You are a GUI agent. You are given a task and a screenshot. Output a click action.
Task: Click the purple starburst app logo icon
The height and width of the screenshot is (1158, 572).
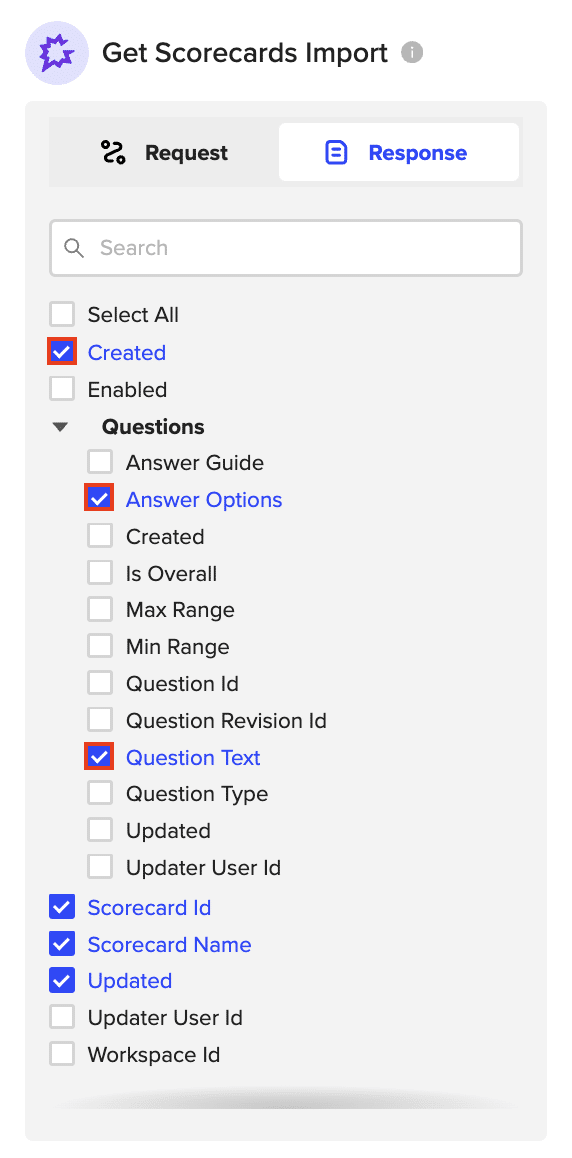pyautogui.click(x=57, y=53)
